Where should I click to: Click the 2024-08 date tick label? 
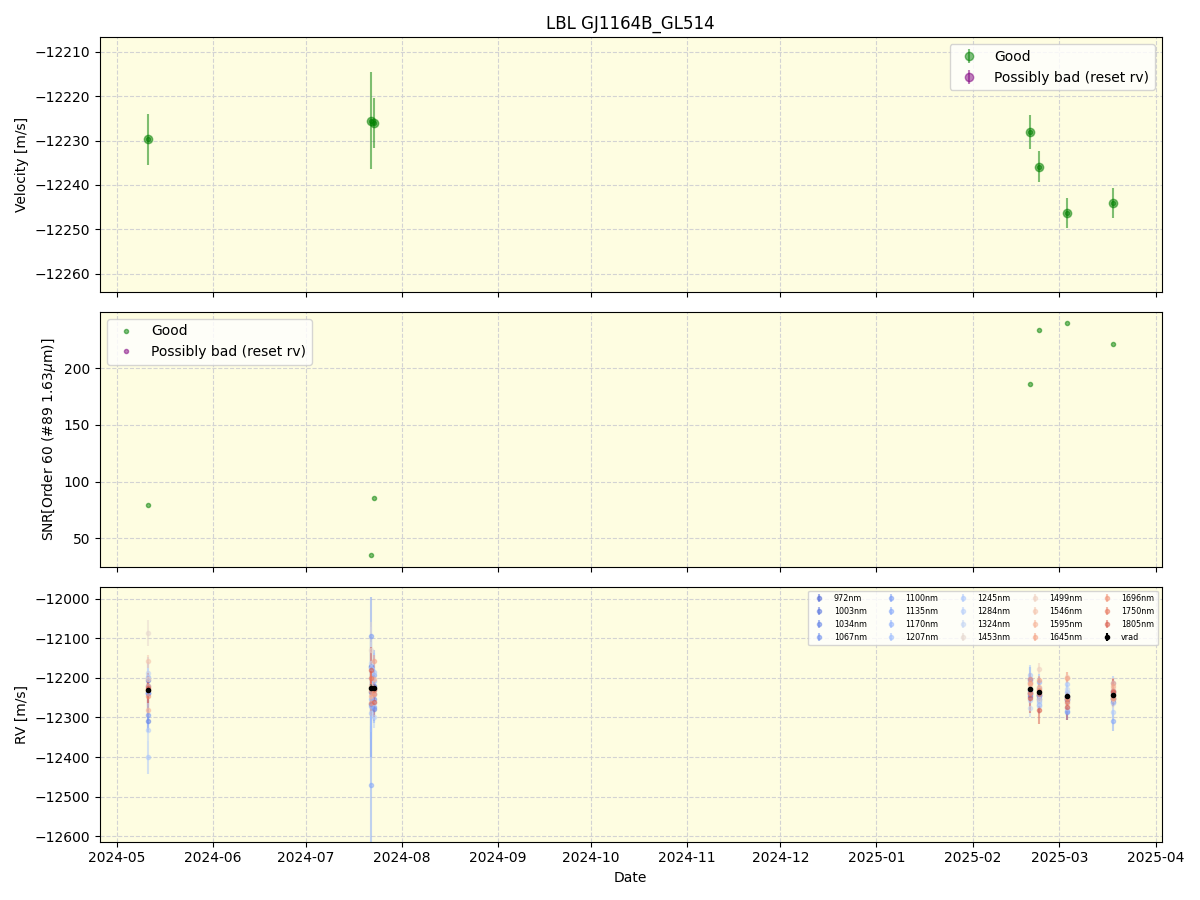tap(402, 856)
